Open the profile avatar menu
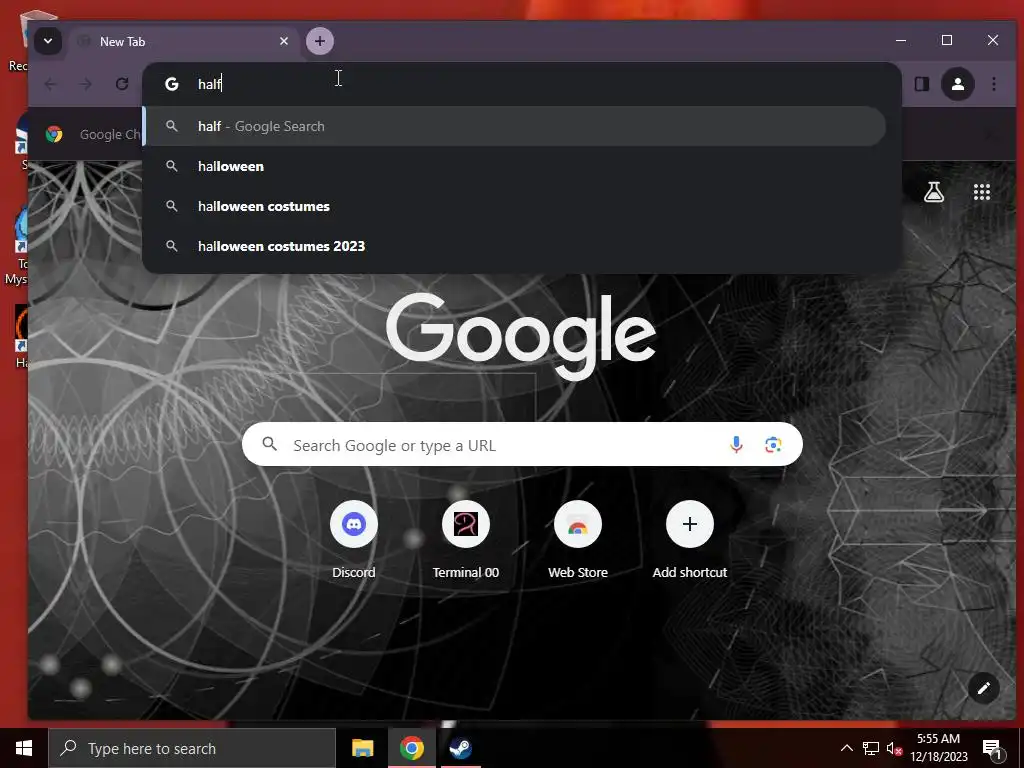The width and height of the screenshot is (1024, 768). pyautogui.click(x=958, y=84)
